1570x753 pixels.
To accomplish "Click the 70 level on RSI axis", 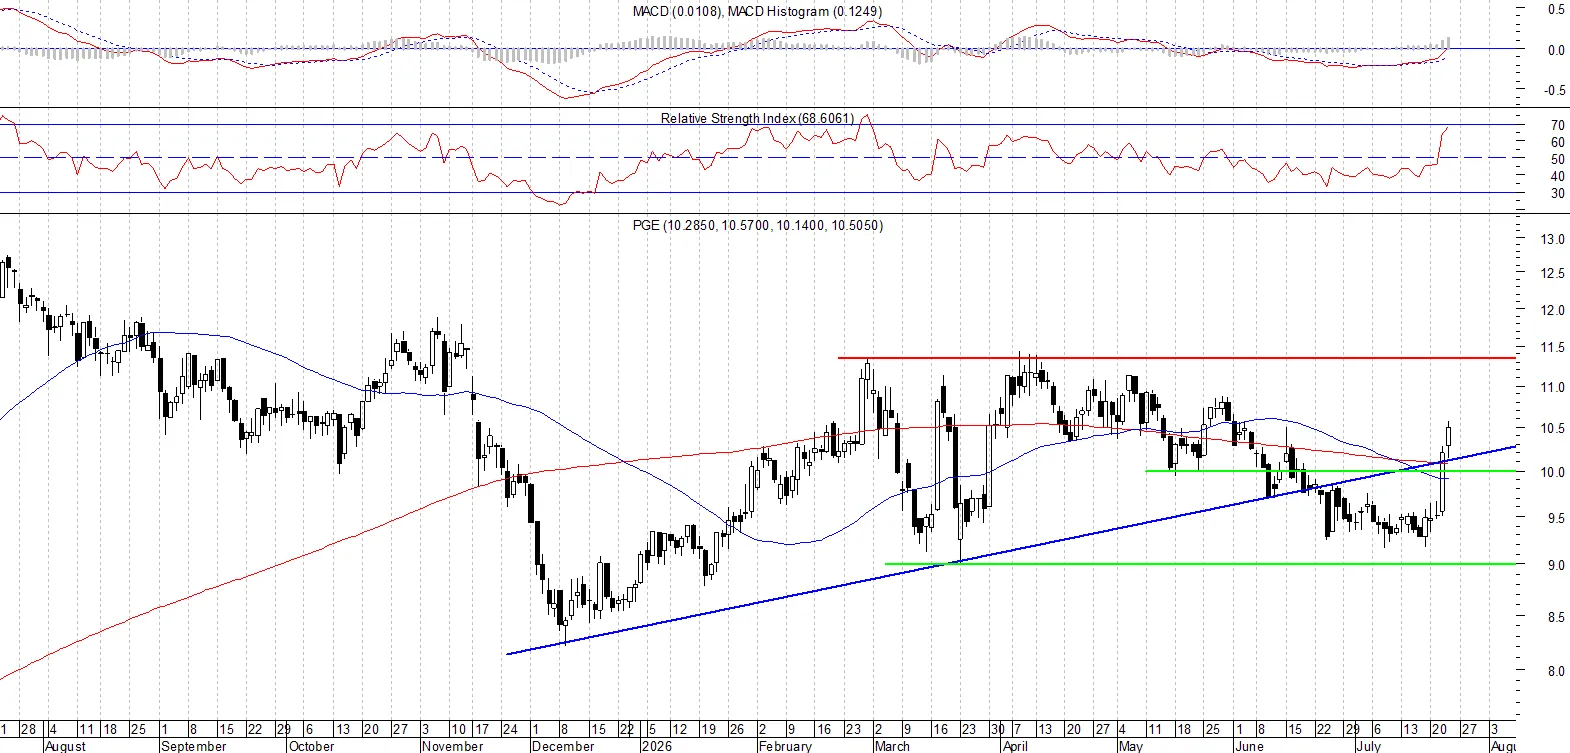I will coord(1557,126).
